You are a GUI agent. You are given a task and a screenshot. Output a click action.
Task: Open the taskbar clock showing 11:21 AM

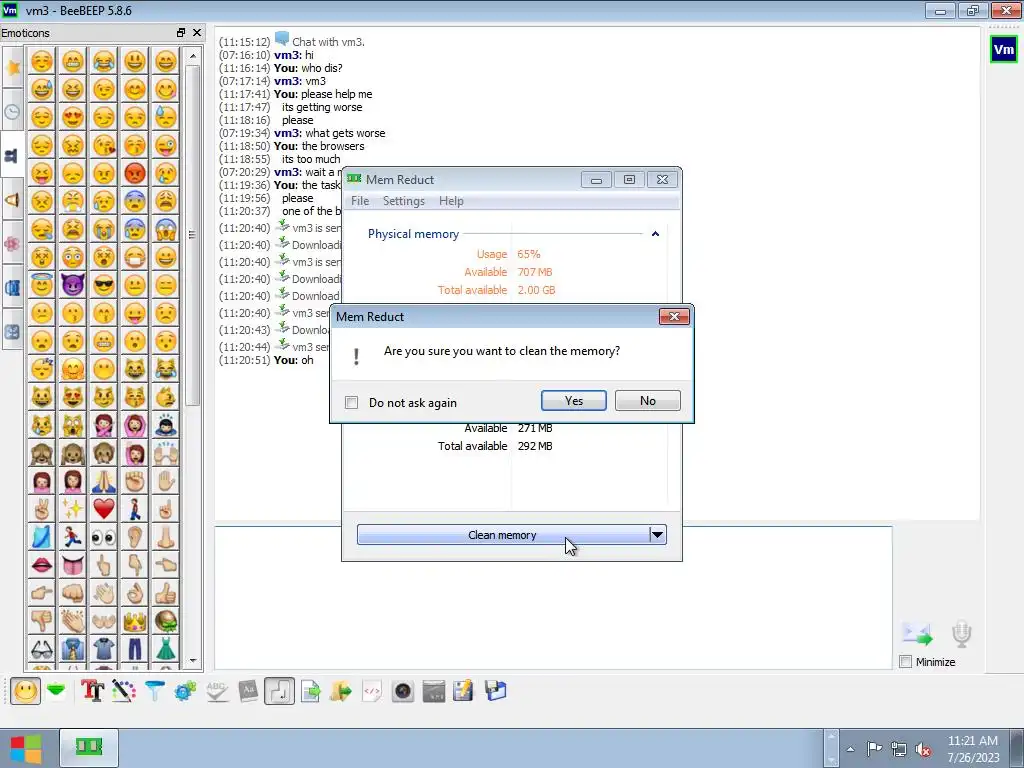(x=972, y=749)
